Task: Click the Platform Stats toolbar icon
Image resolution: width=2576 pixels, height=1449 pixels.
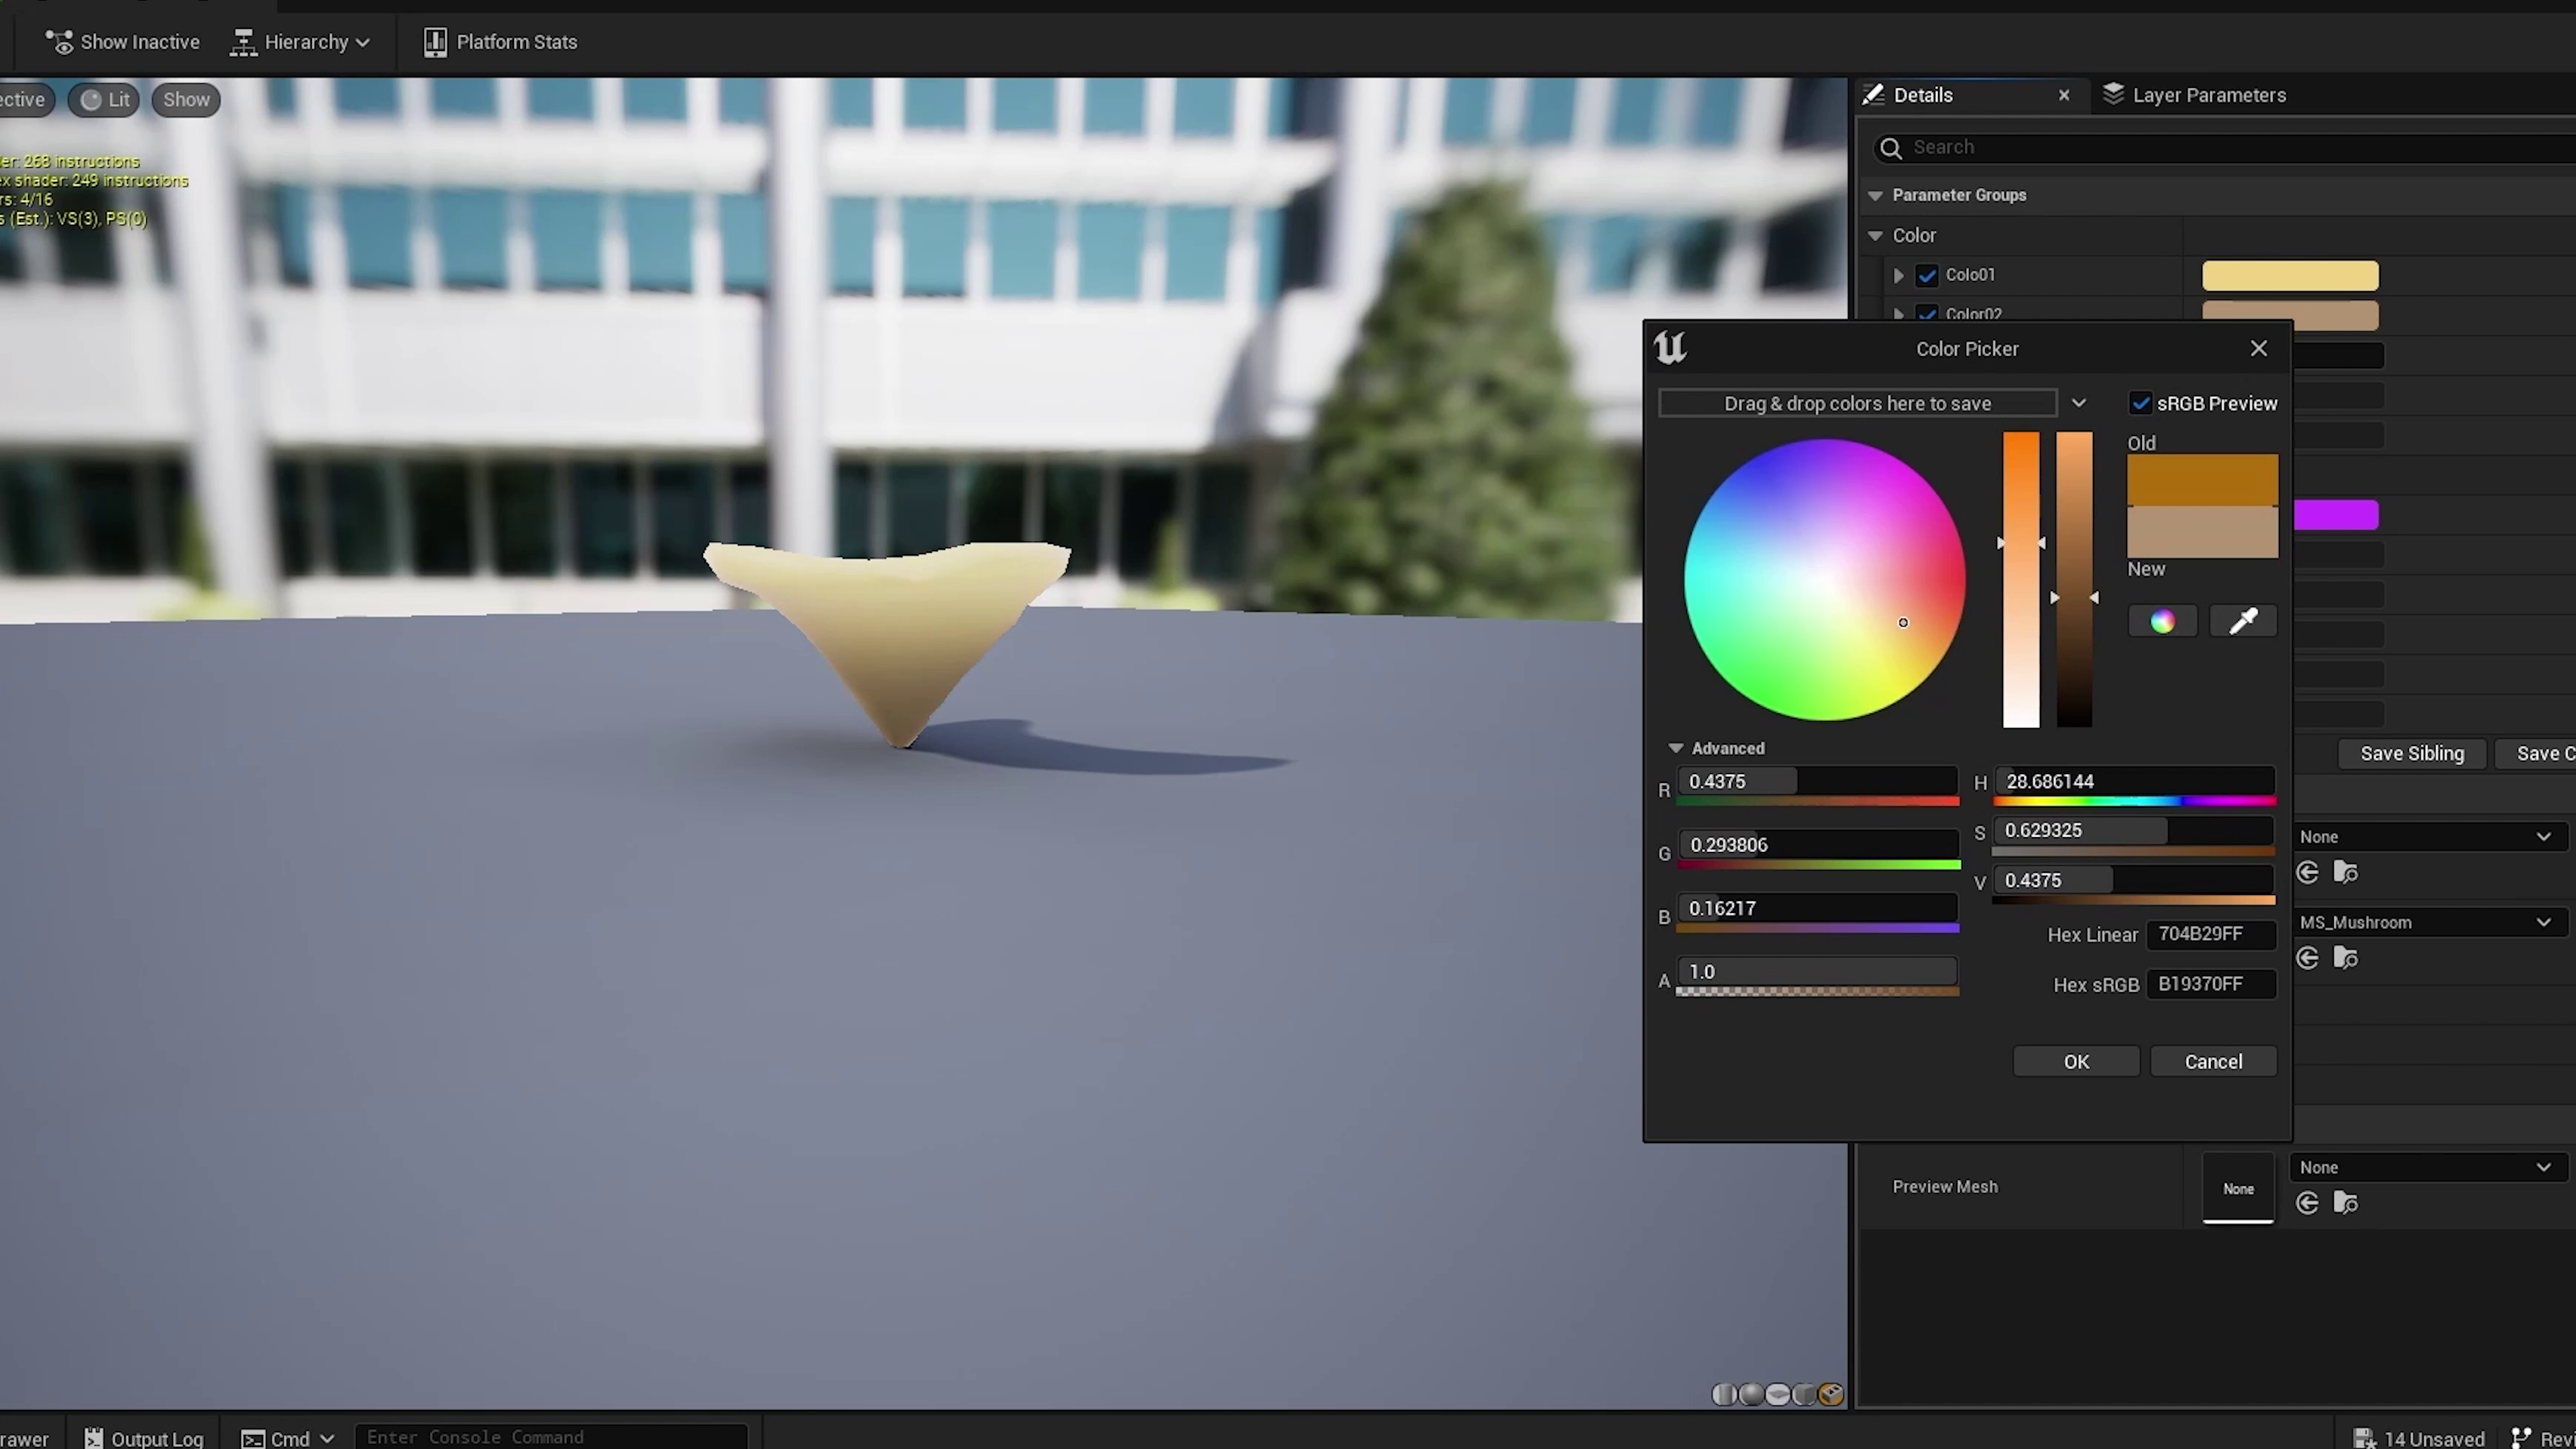Action: 435,42
